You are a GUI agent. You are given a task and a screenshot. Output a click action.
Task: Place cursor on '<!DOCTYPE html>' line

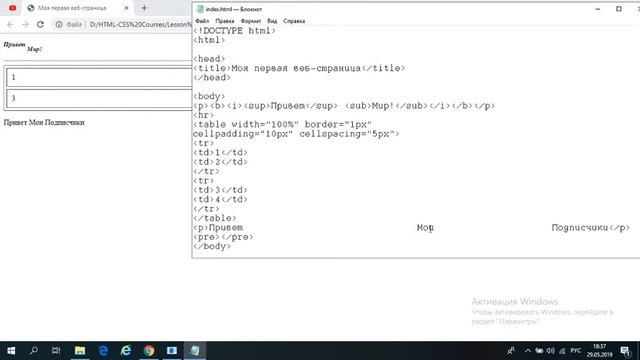tap(234, 31)
